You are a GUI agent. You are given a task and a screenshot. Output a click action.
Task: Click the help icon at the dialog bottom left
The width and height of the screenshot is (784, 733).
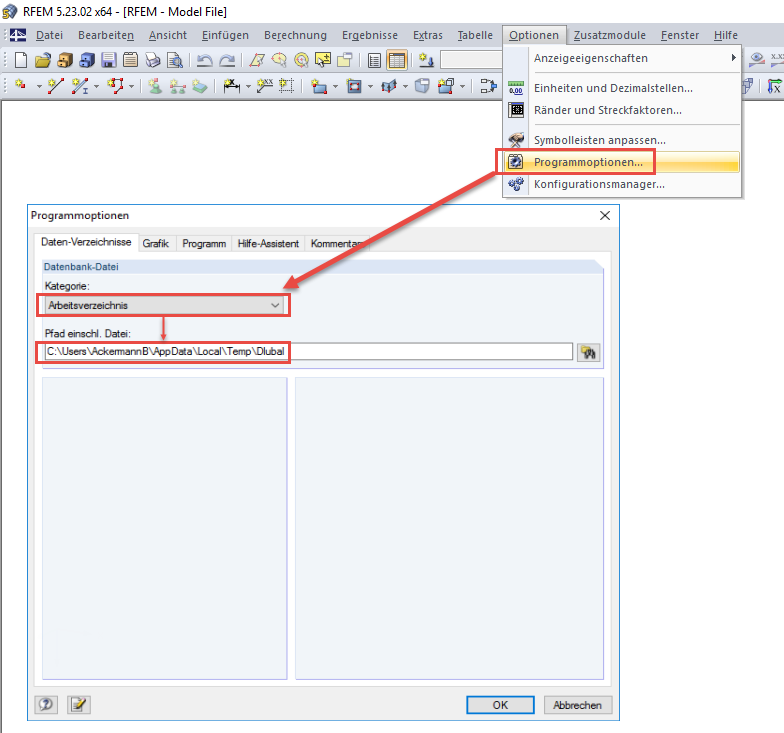pyautogui.click(x=46, y=704)
